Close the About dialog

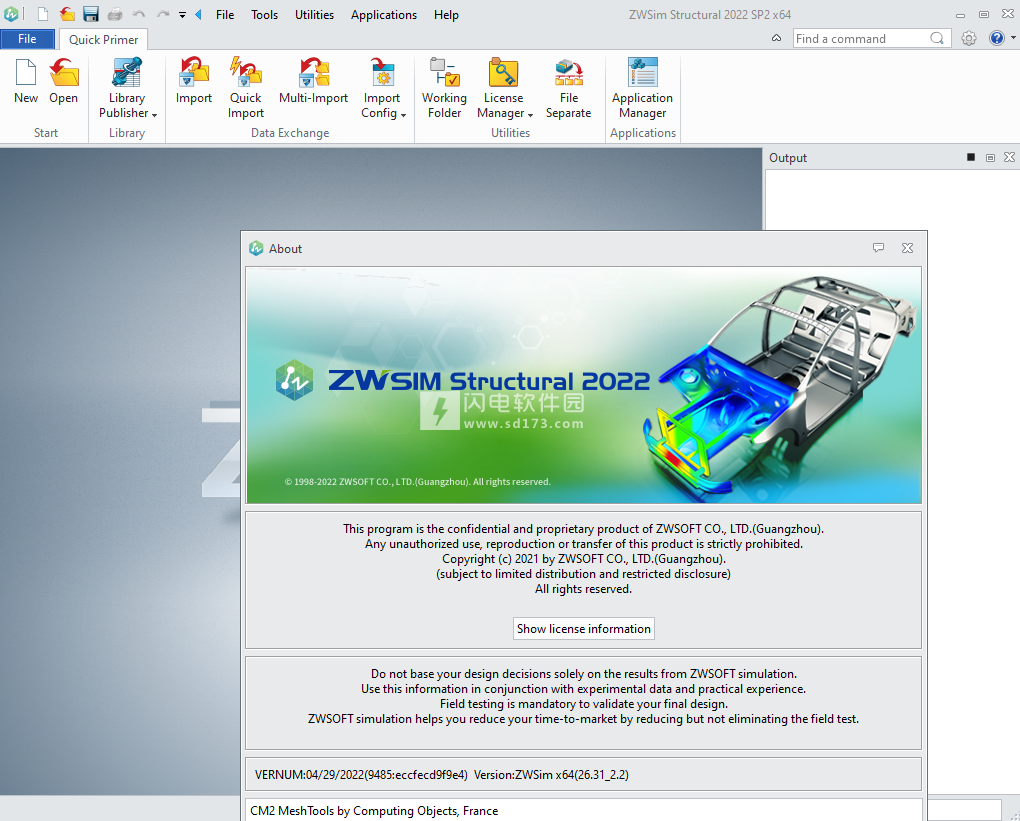(907, 248)
